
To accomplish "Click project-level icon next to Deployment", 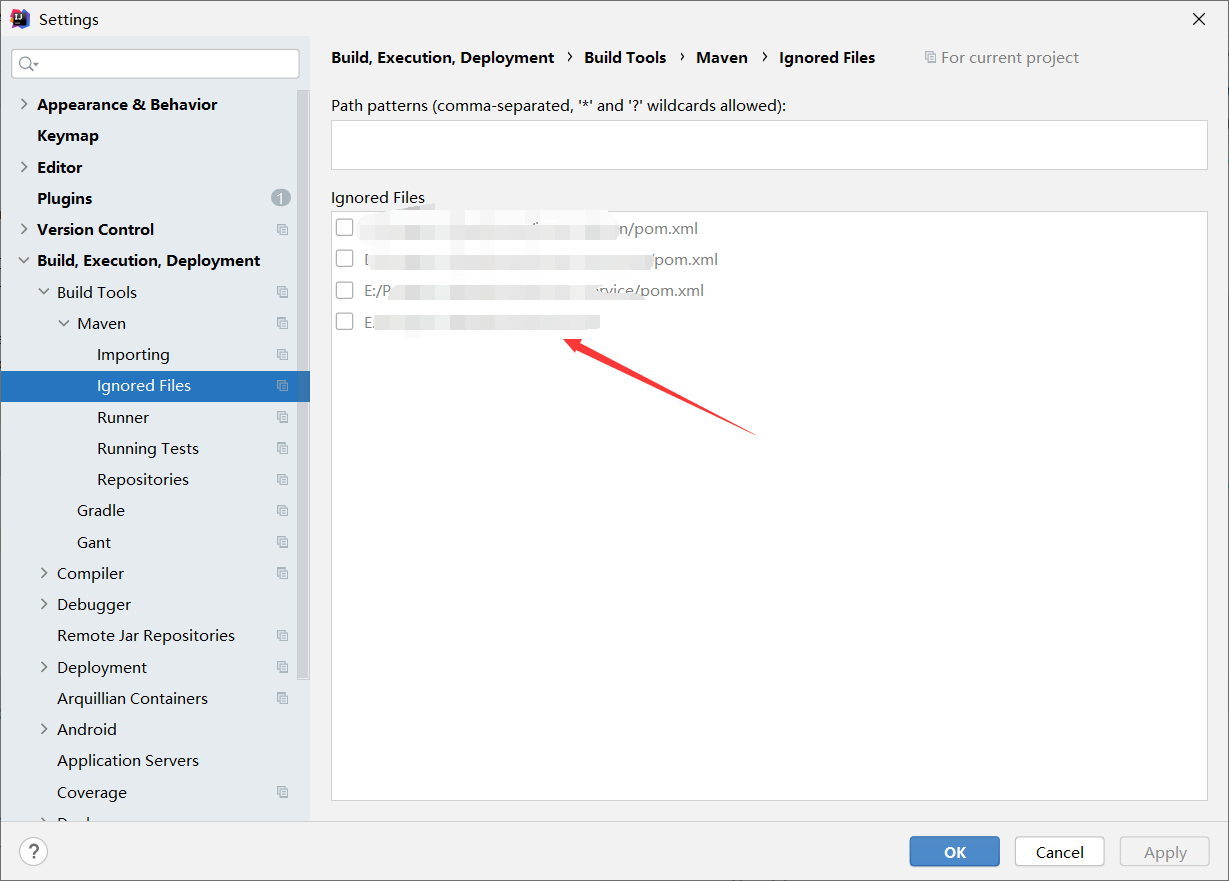I will 282,667.
